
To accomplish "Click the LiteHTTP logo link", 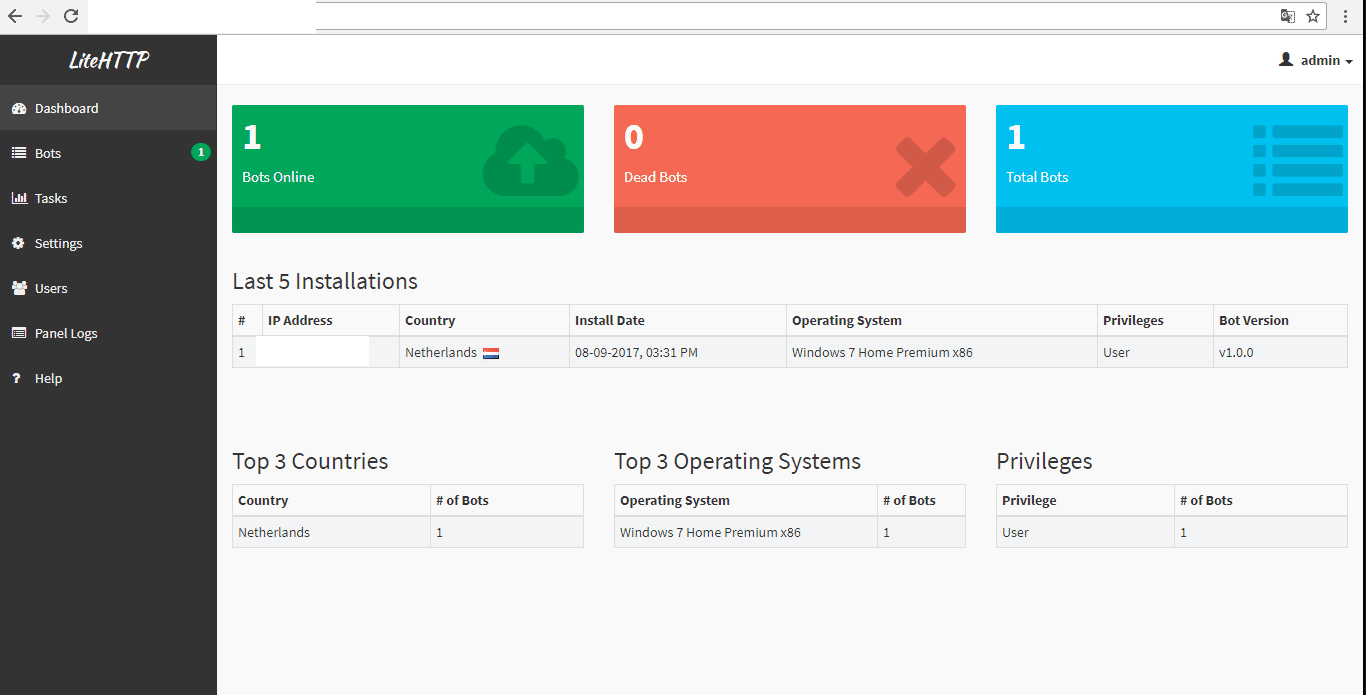I will [x=108, y=60].
